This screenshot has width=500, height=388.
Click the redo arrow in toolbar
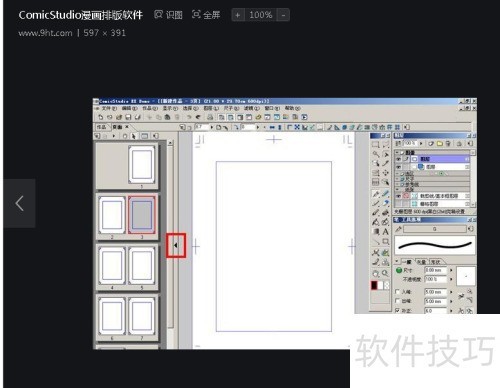[198, 117]
